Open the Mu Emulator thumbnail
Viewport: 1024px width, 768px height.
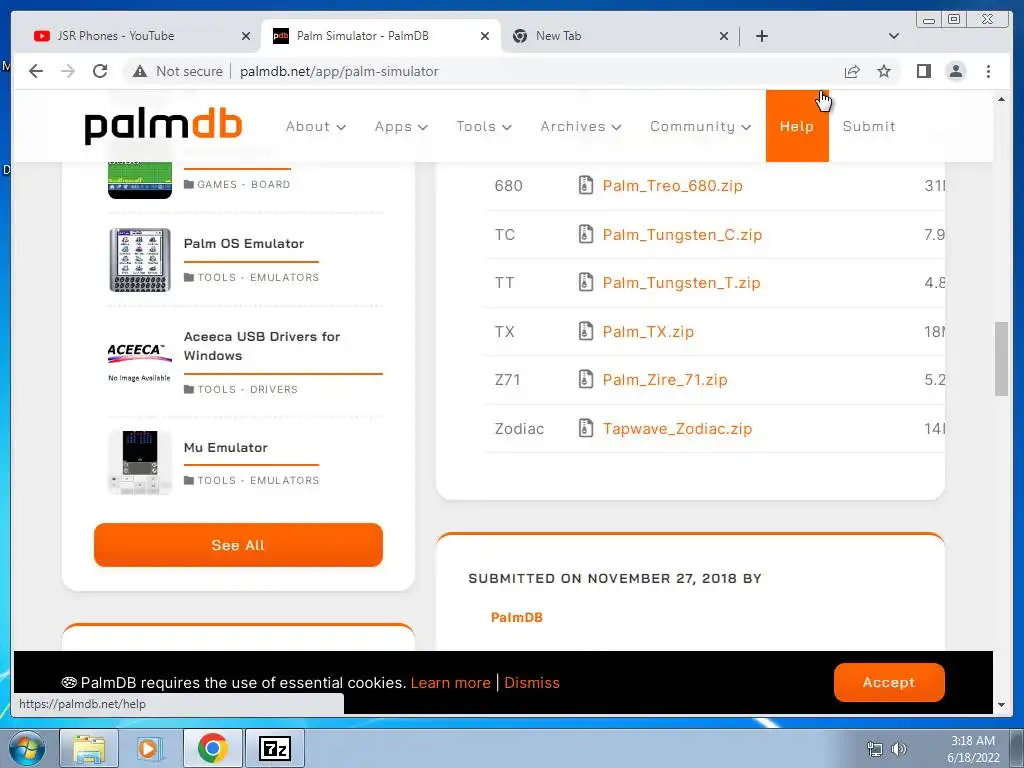[x=140, y=462]
